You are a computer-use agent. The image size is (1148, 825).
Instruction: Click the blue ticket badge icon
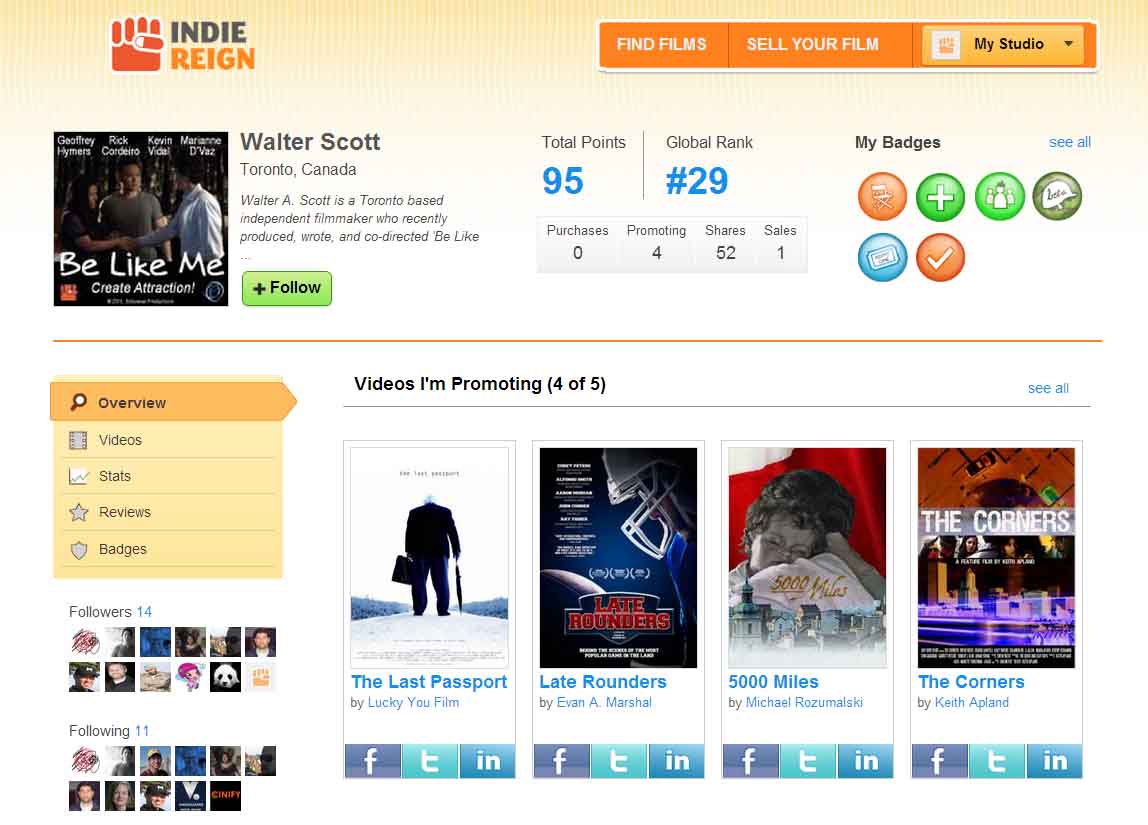[882, 257]
